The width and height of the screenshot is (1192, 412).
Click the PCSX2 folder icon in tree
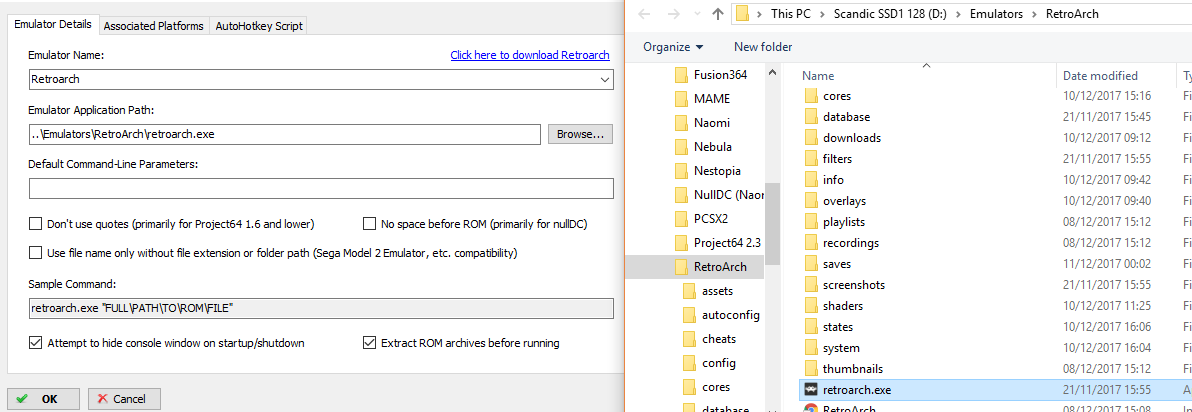(681, 219)
